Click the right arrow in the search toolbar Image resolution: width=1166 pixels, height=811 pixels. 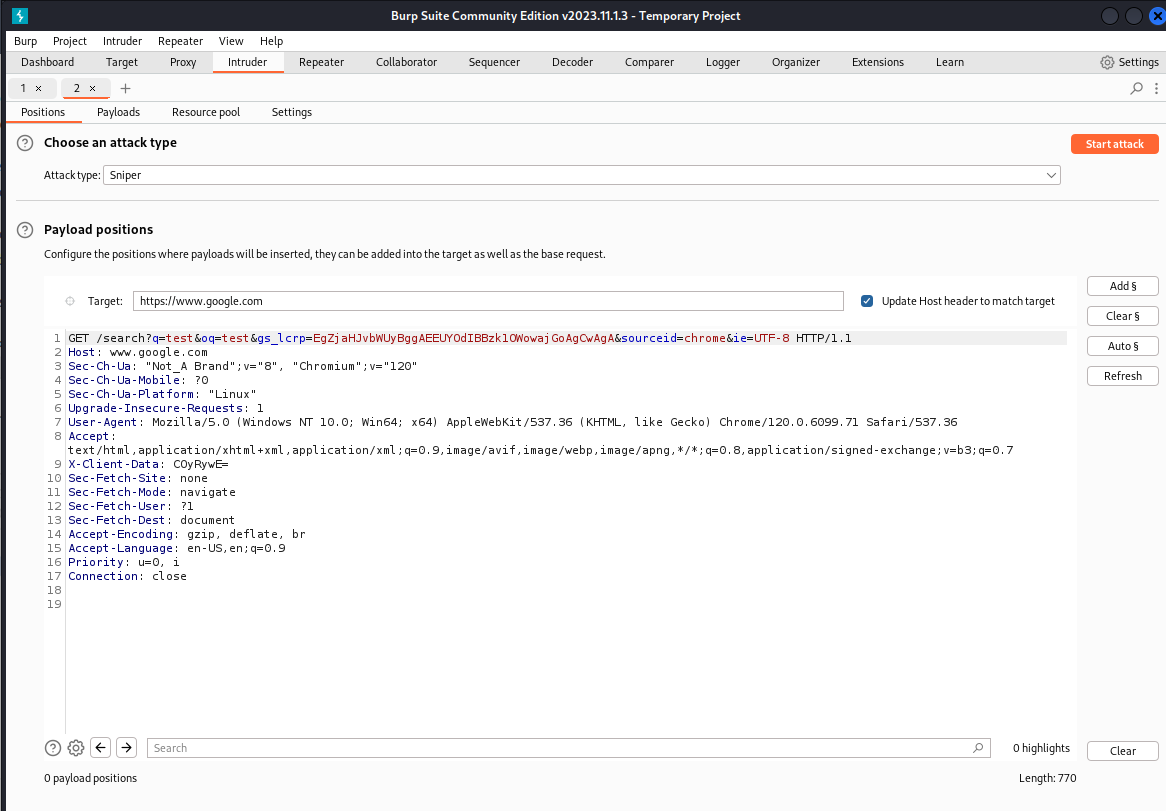click(126, 747)
